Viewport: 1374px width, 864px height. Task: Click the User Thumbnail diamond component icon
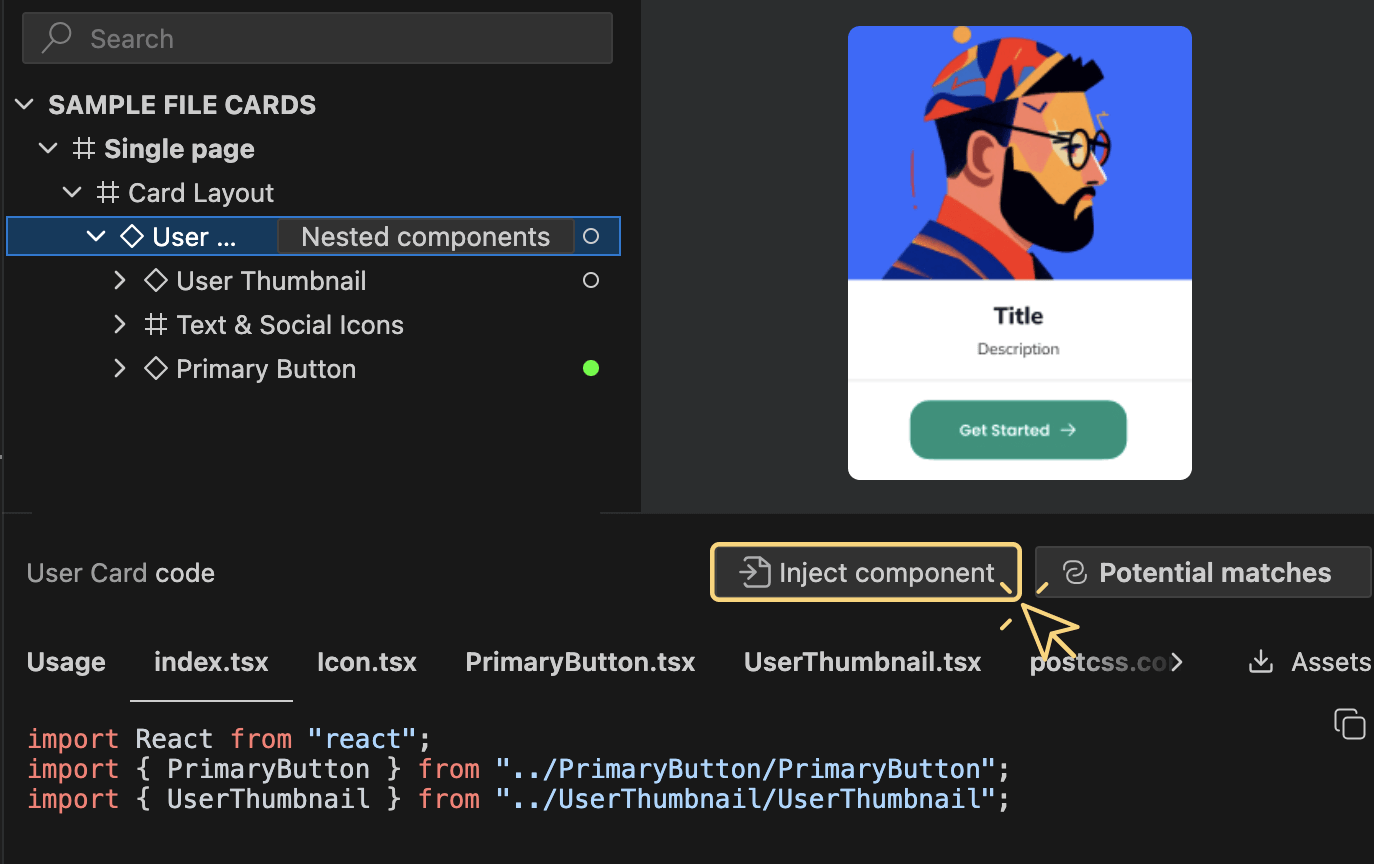[155, 281]
